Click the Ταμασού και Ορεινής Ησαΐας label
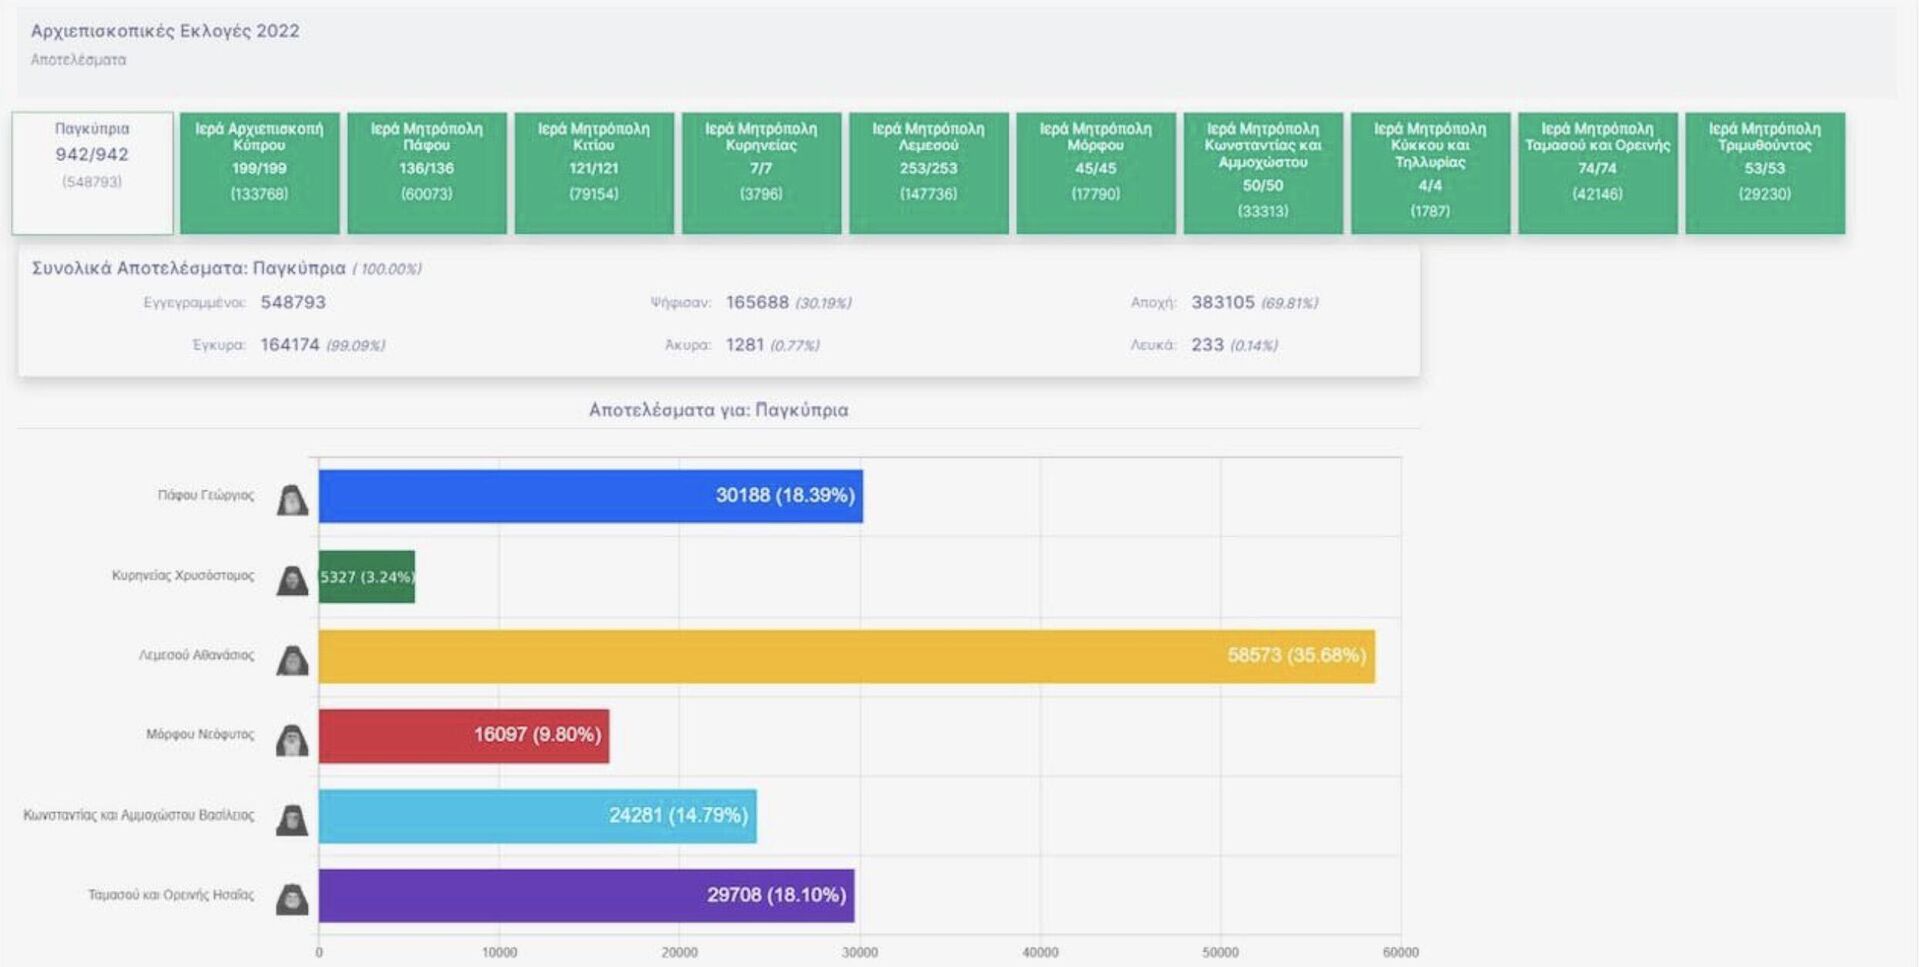Viewport: 1920px width, 967px height. (171, 895)
